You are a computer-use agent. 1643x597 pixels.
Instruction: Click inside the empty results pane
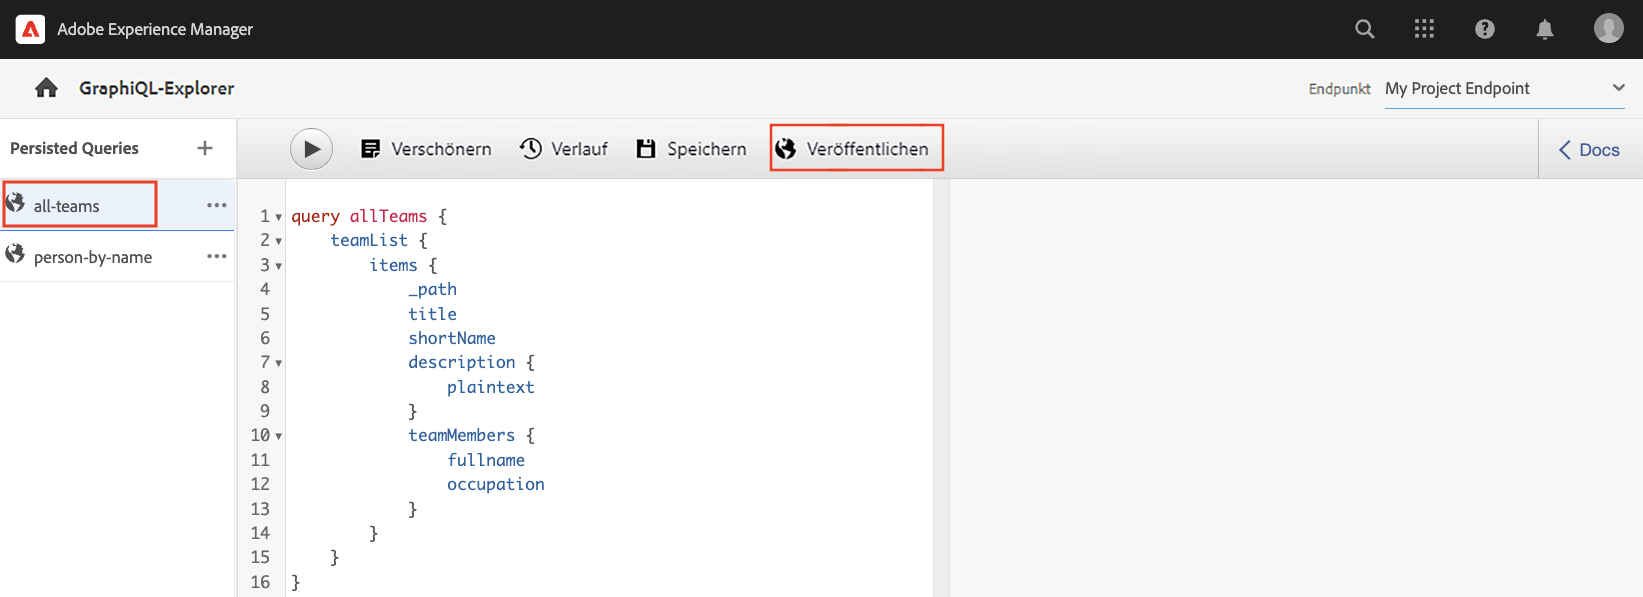click(x=1296, y=388)
